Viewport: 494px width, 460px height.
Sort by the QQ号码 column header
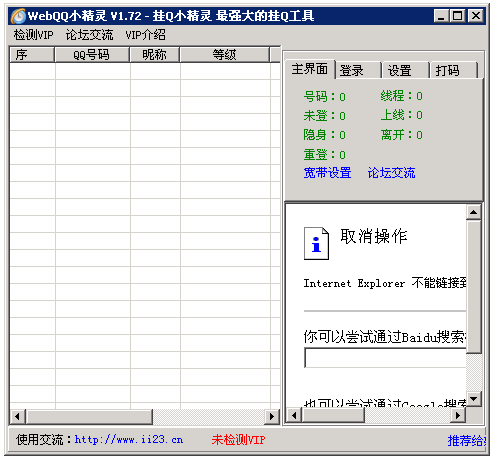click(92, 55)
